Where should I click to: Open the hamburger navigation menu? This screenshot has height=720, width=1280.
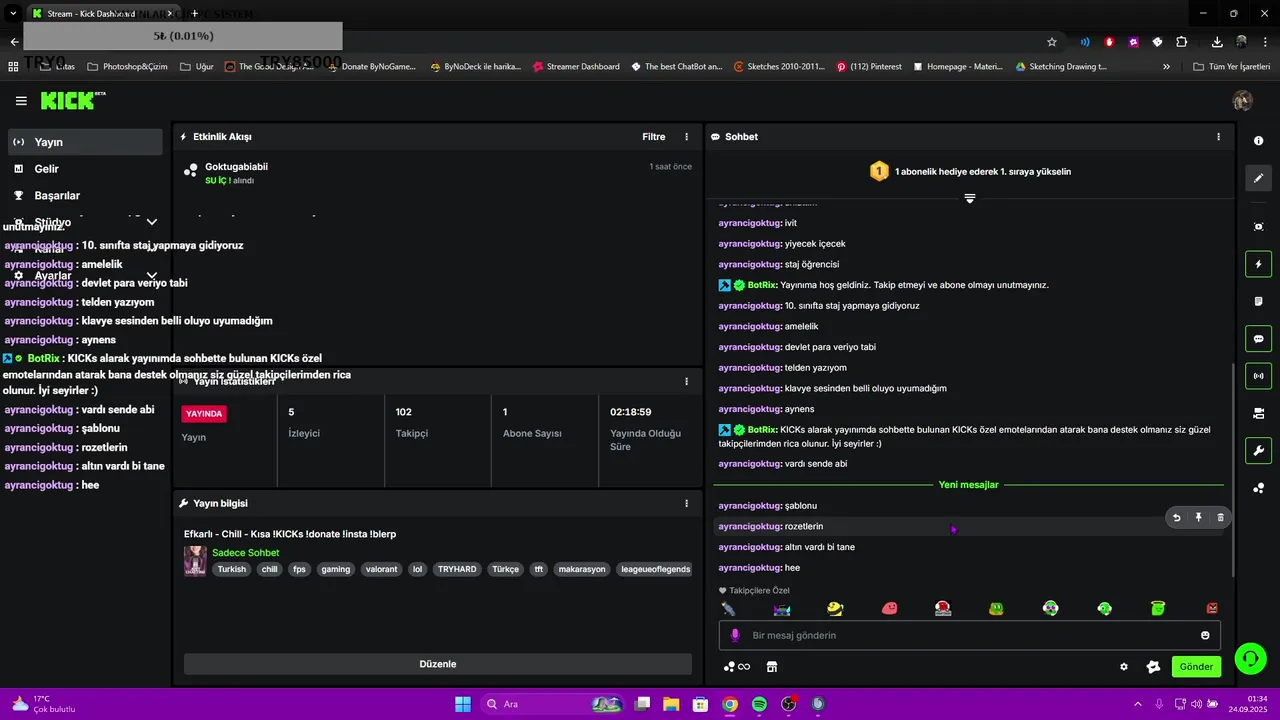21,101
